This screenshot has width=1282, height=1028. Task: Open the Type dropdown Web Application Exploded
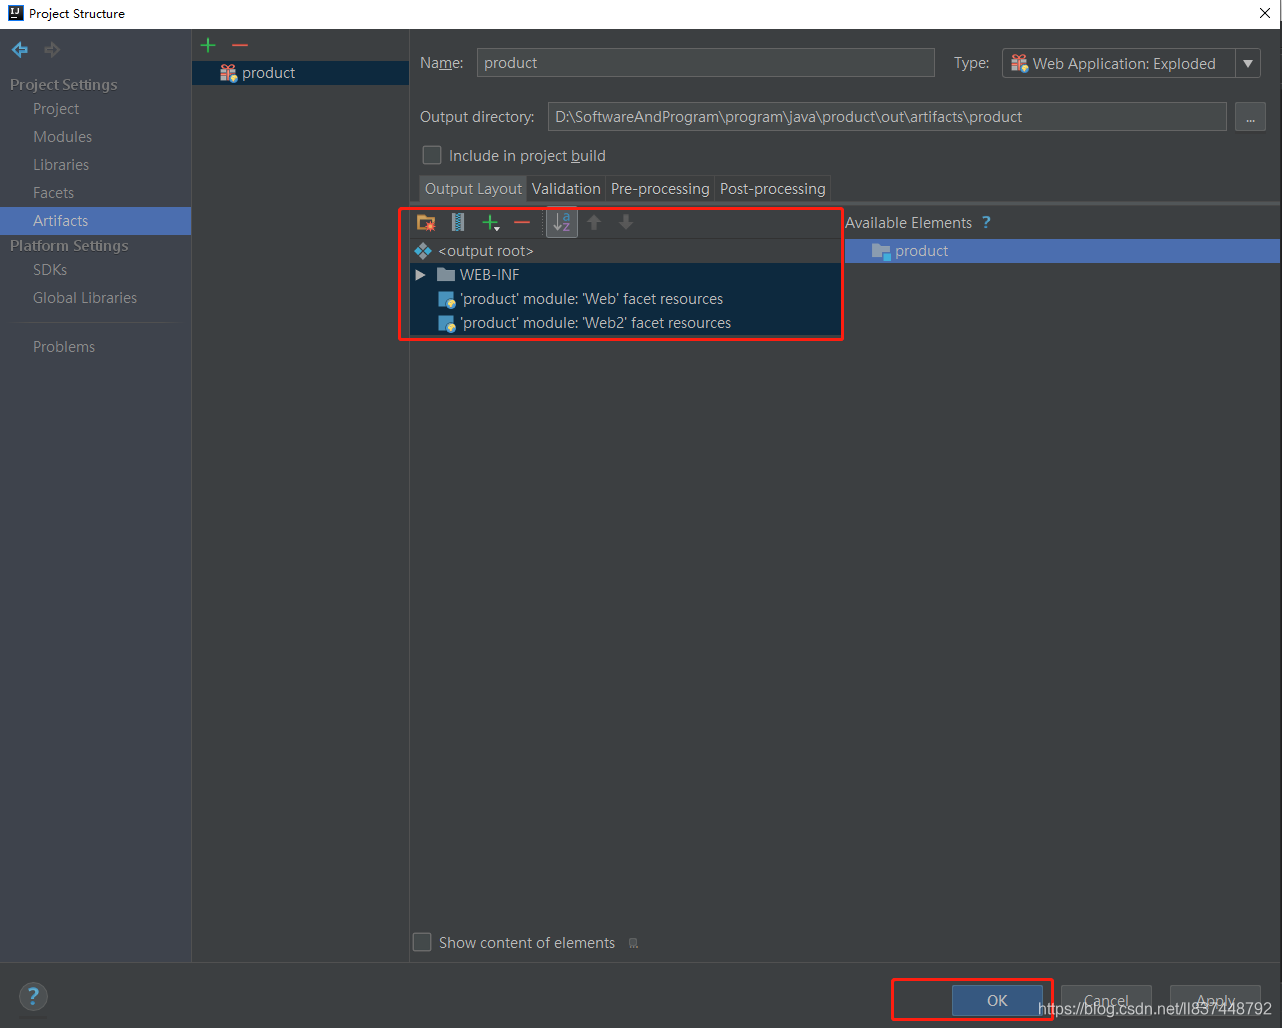pyautogui.click(x=1131, y=63)
